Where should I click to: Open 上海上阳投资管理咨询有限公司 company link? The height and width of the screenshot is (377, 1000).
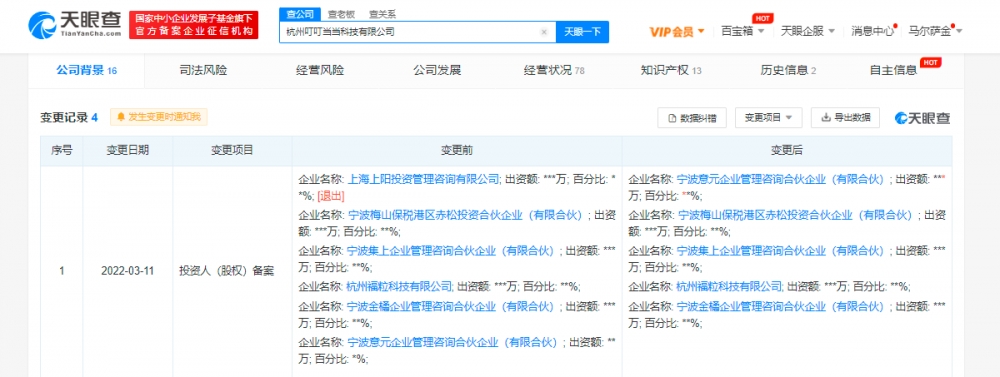click(423, 180)
